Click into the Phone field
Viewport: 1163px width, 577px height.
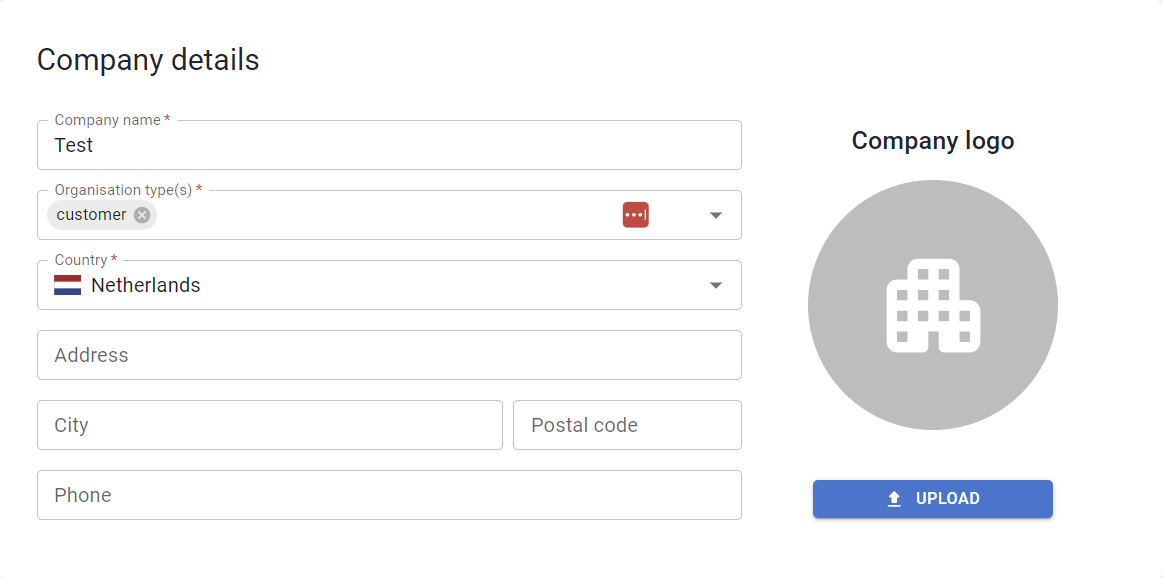point(389,495)
